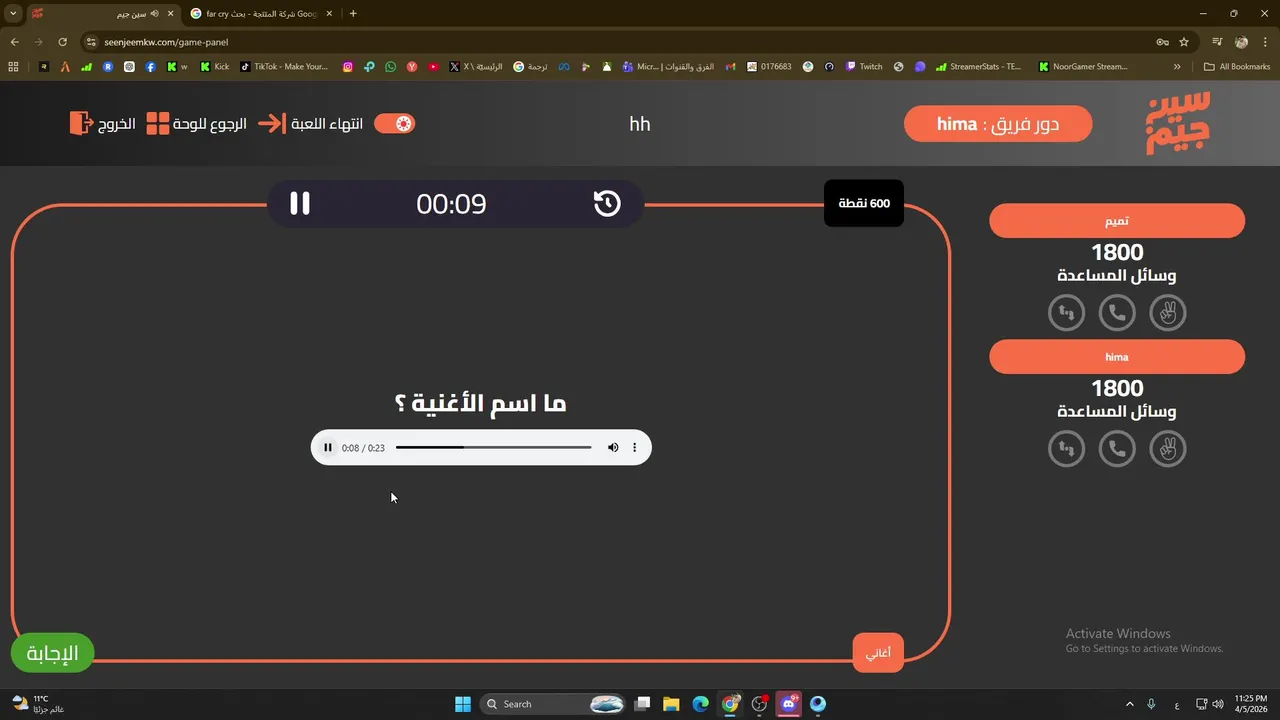Toggle the orange switch beside انتهاء اللعبة

tap(394, 124)
